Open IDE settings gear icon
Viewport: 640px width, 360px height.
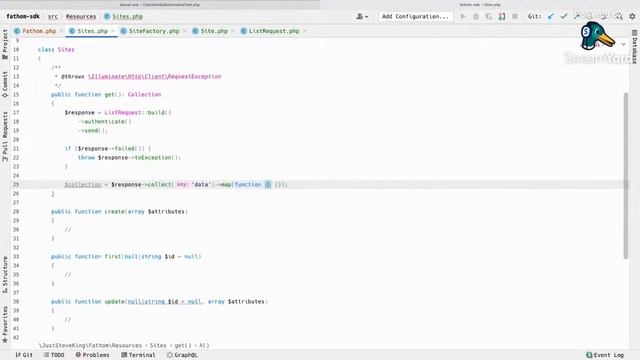pyautogui.click(x=632, y=16)
